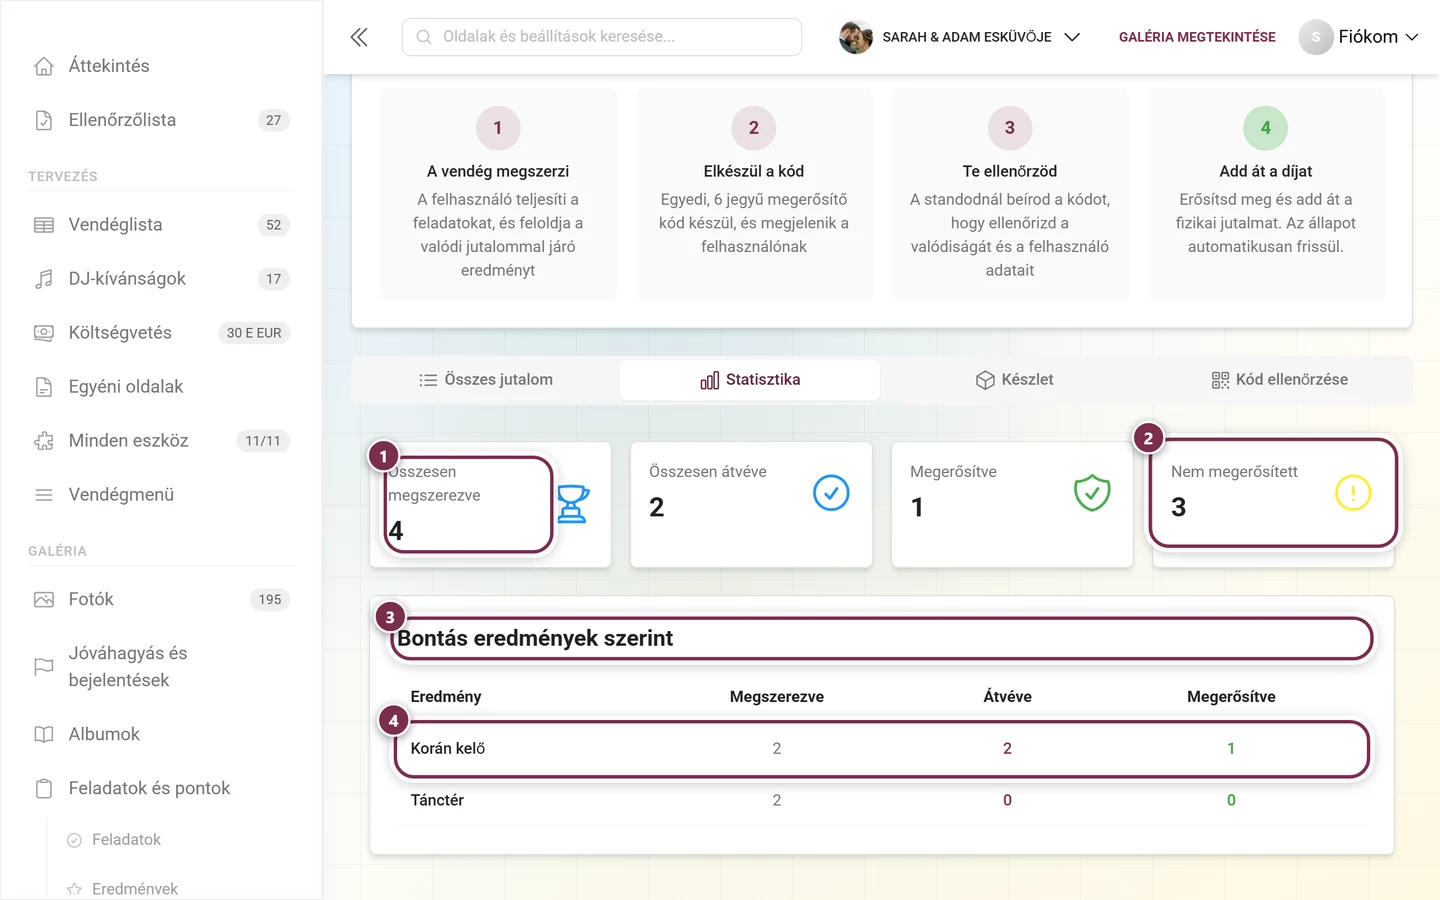Click green shield icon in Megerősítve card
The image size is (1440, 900).
1092,493
